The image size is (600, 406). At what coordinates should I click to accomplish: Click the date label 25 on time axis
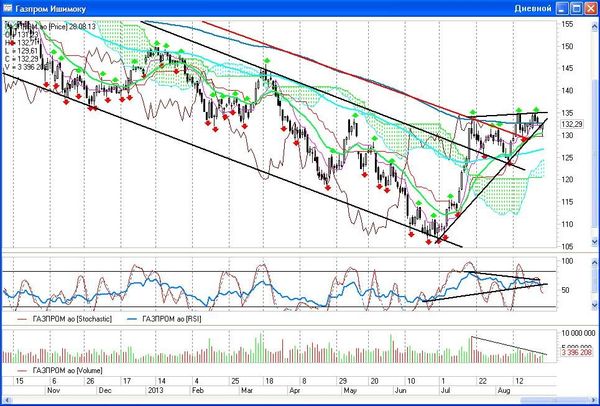(x=235, y=381)
